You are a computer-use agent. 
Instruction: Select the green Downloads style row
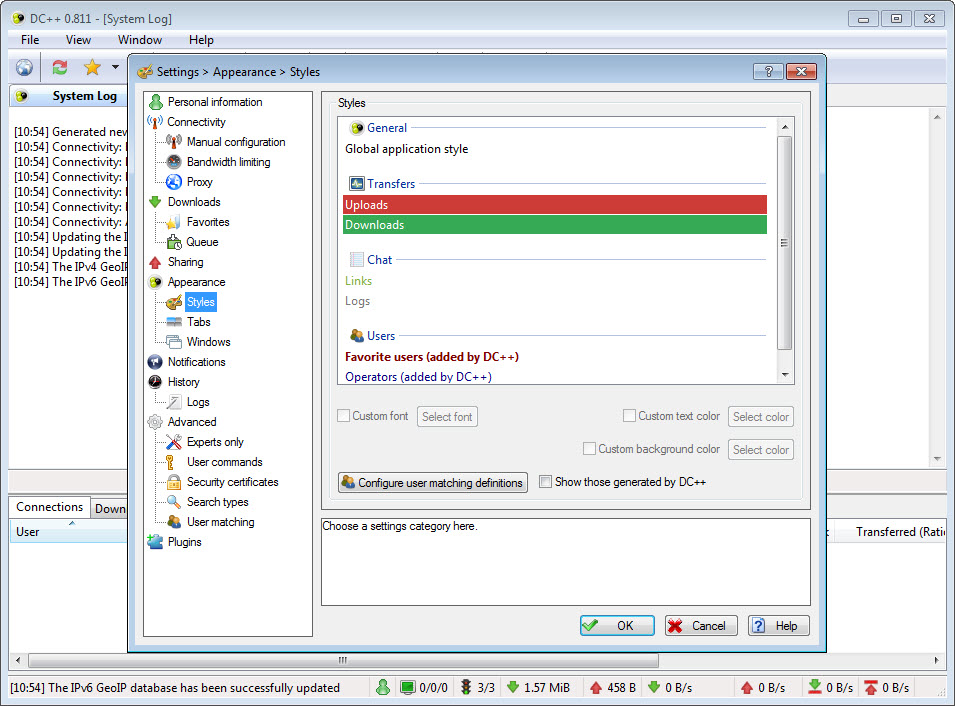(555, 225)
